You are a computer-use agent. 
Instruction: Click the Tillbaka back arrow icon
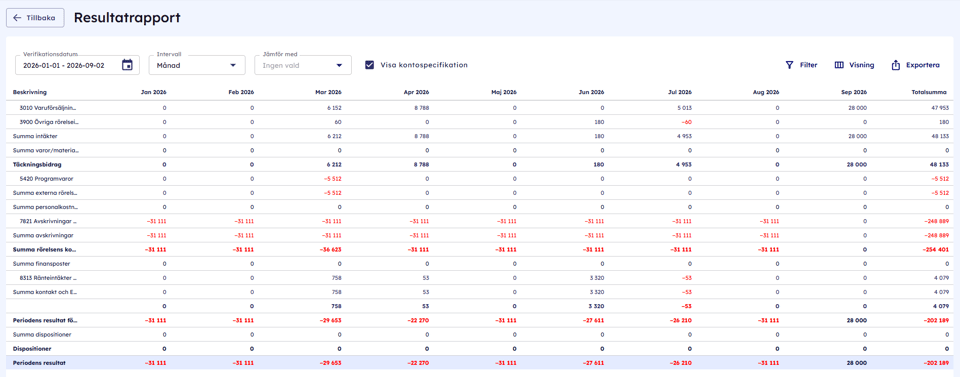coord(17,18)
